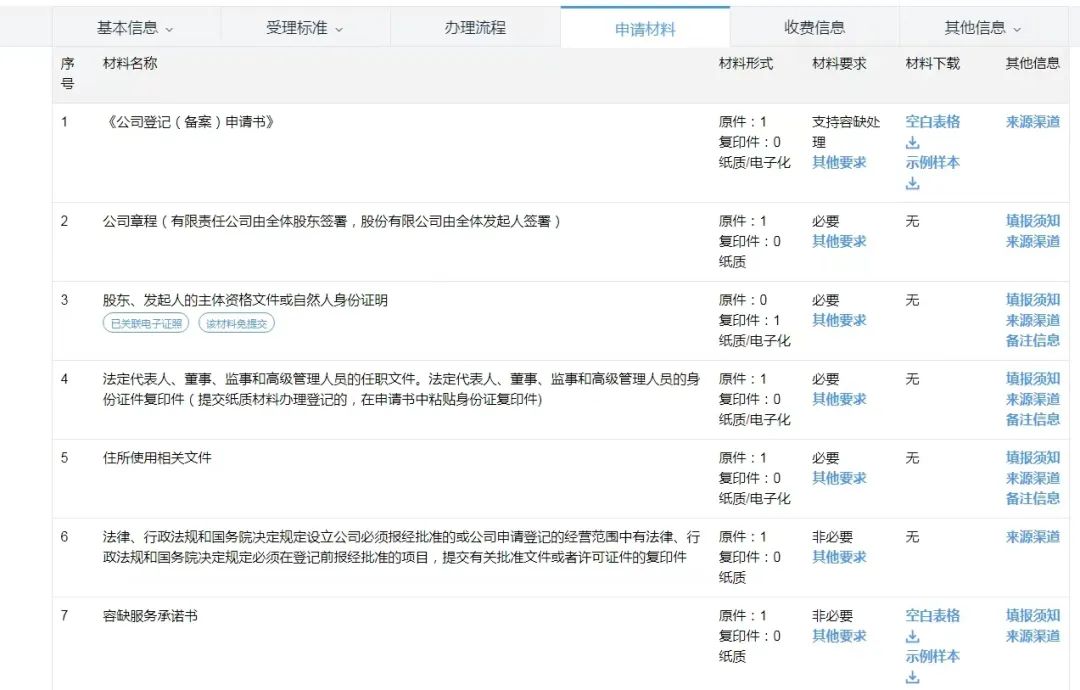Click the 其他信息 column header
The height and width of the screenshot is (690, 1080).
[x=1032, y=63]
